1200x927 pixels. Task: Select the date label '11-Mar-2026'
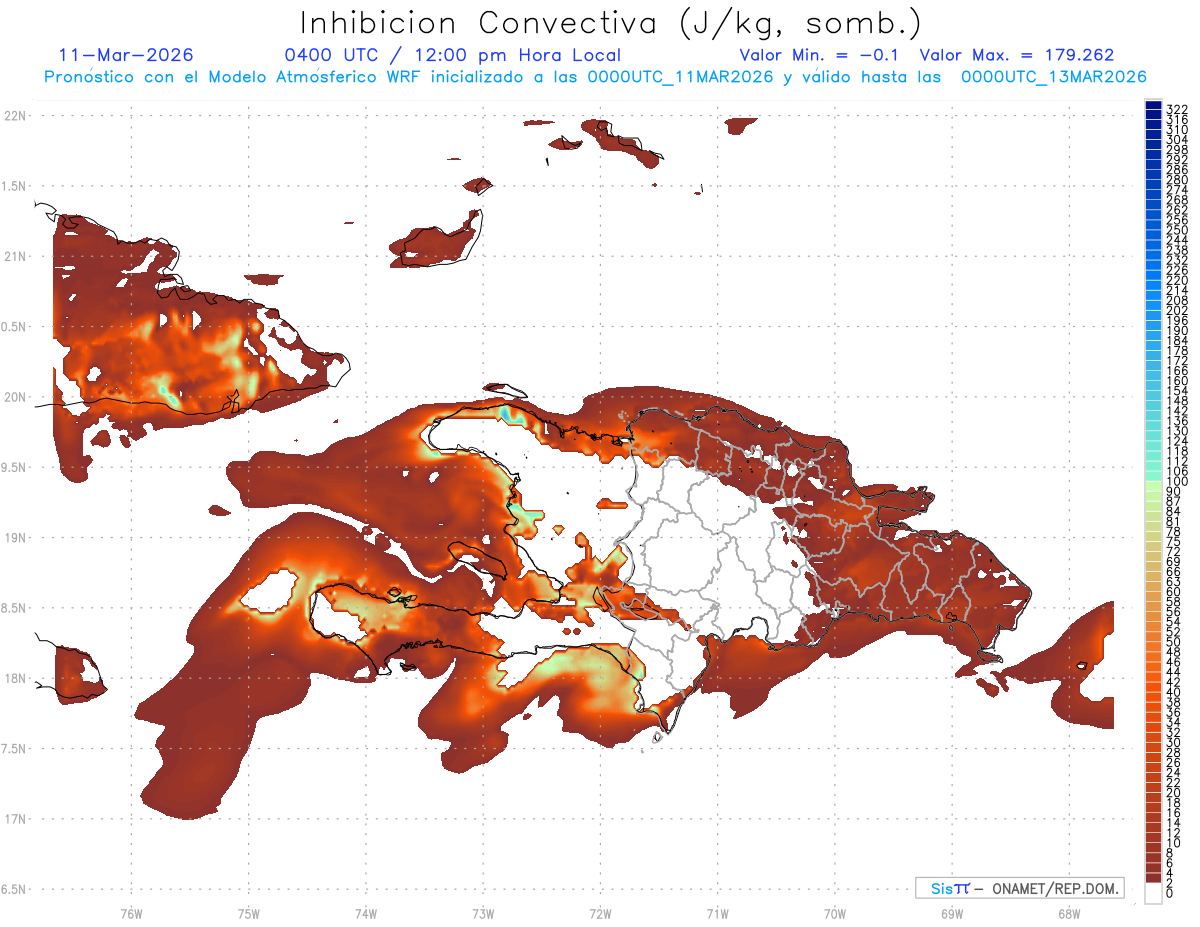point(127,55)
